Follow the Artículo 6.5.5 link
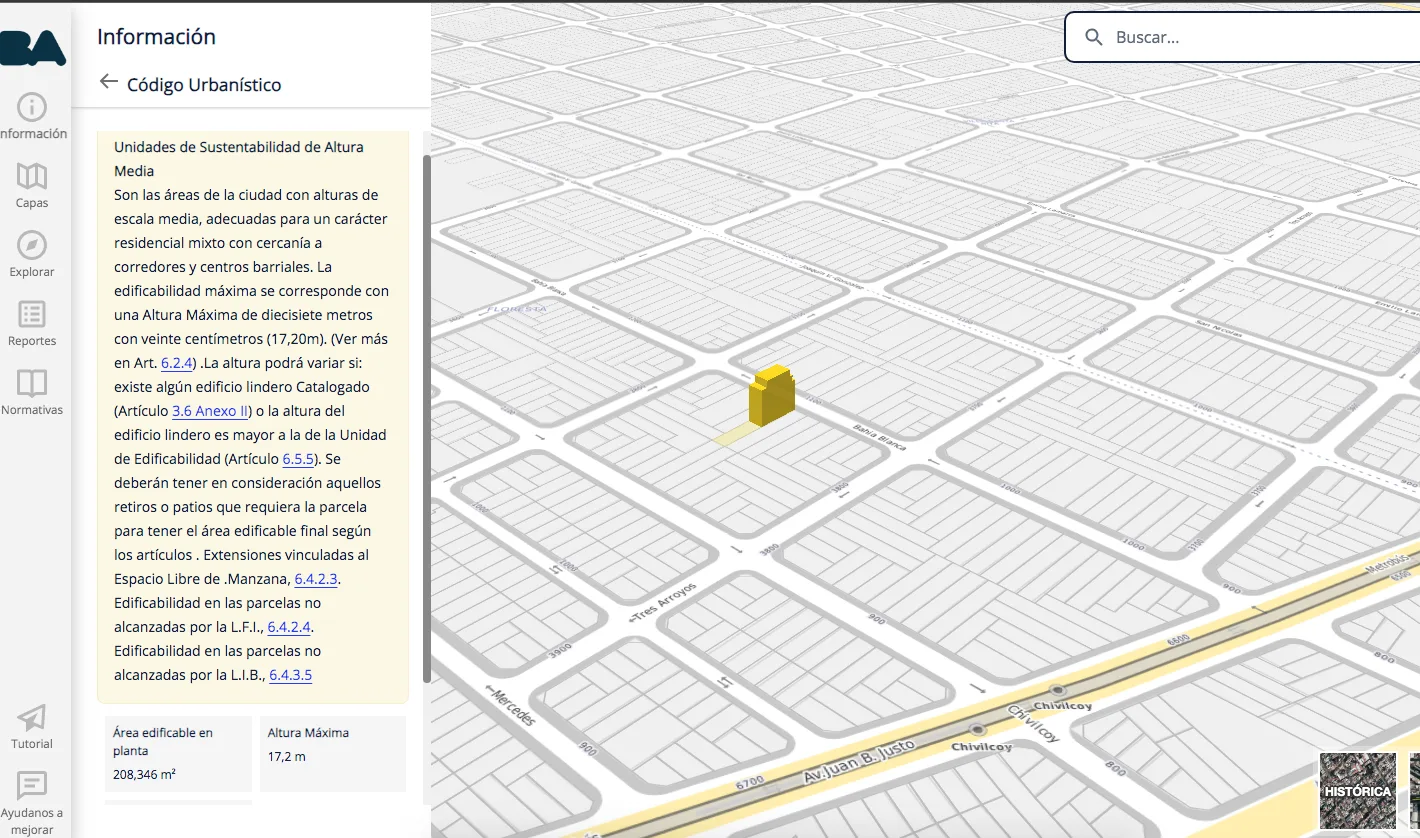 [299, 459]
